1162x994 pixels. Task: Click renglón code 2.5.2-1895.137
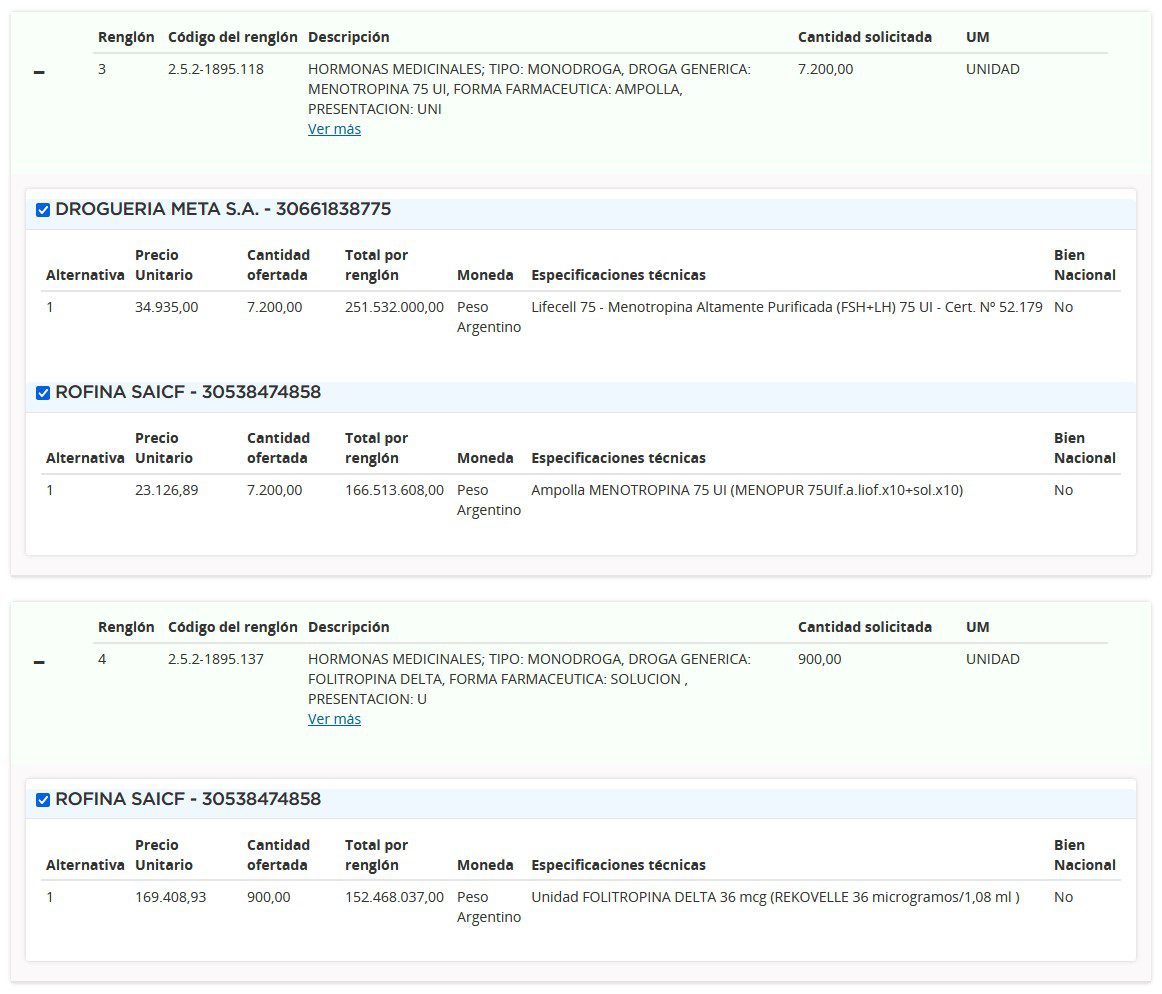pyautogui.click(x=216, y=659)
